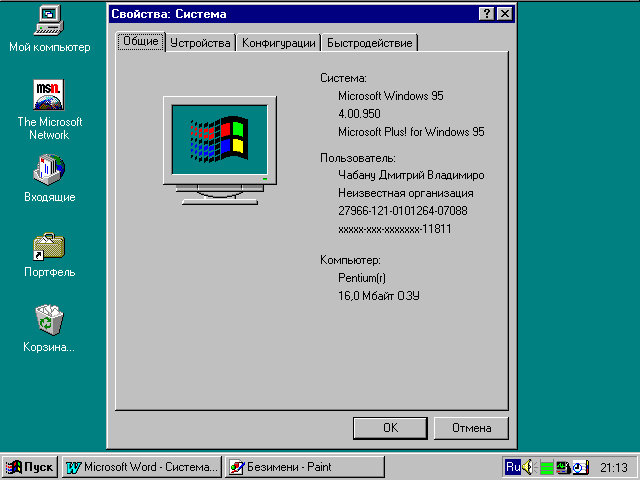Click the Неизвестная организация text
The image size is (640, 480).
coord(406,193)
